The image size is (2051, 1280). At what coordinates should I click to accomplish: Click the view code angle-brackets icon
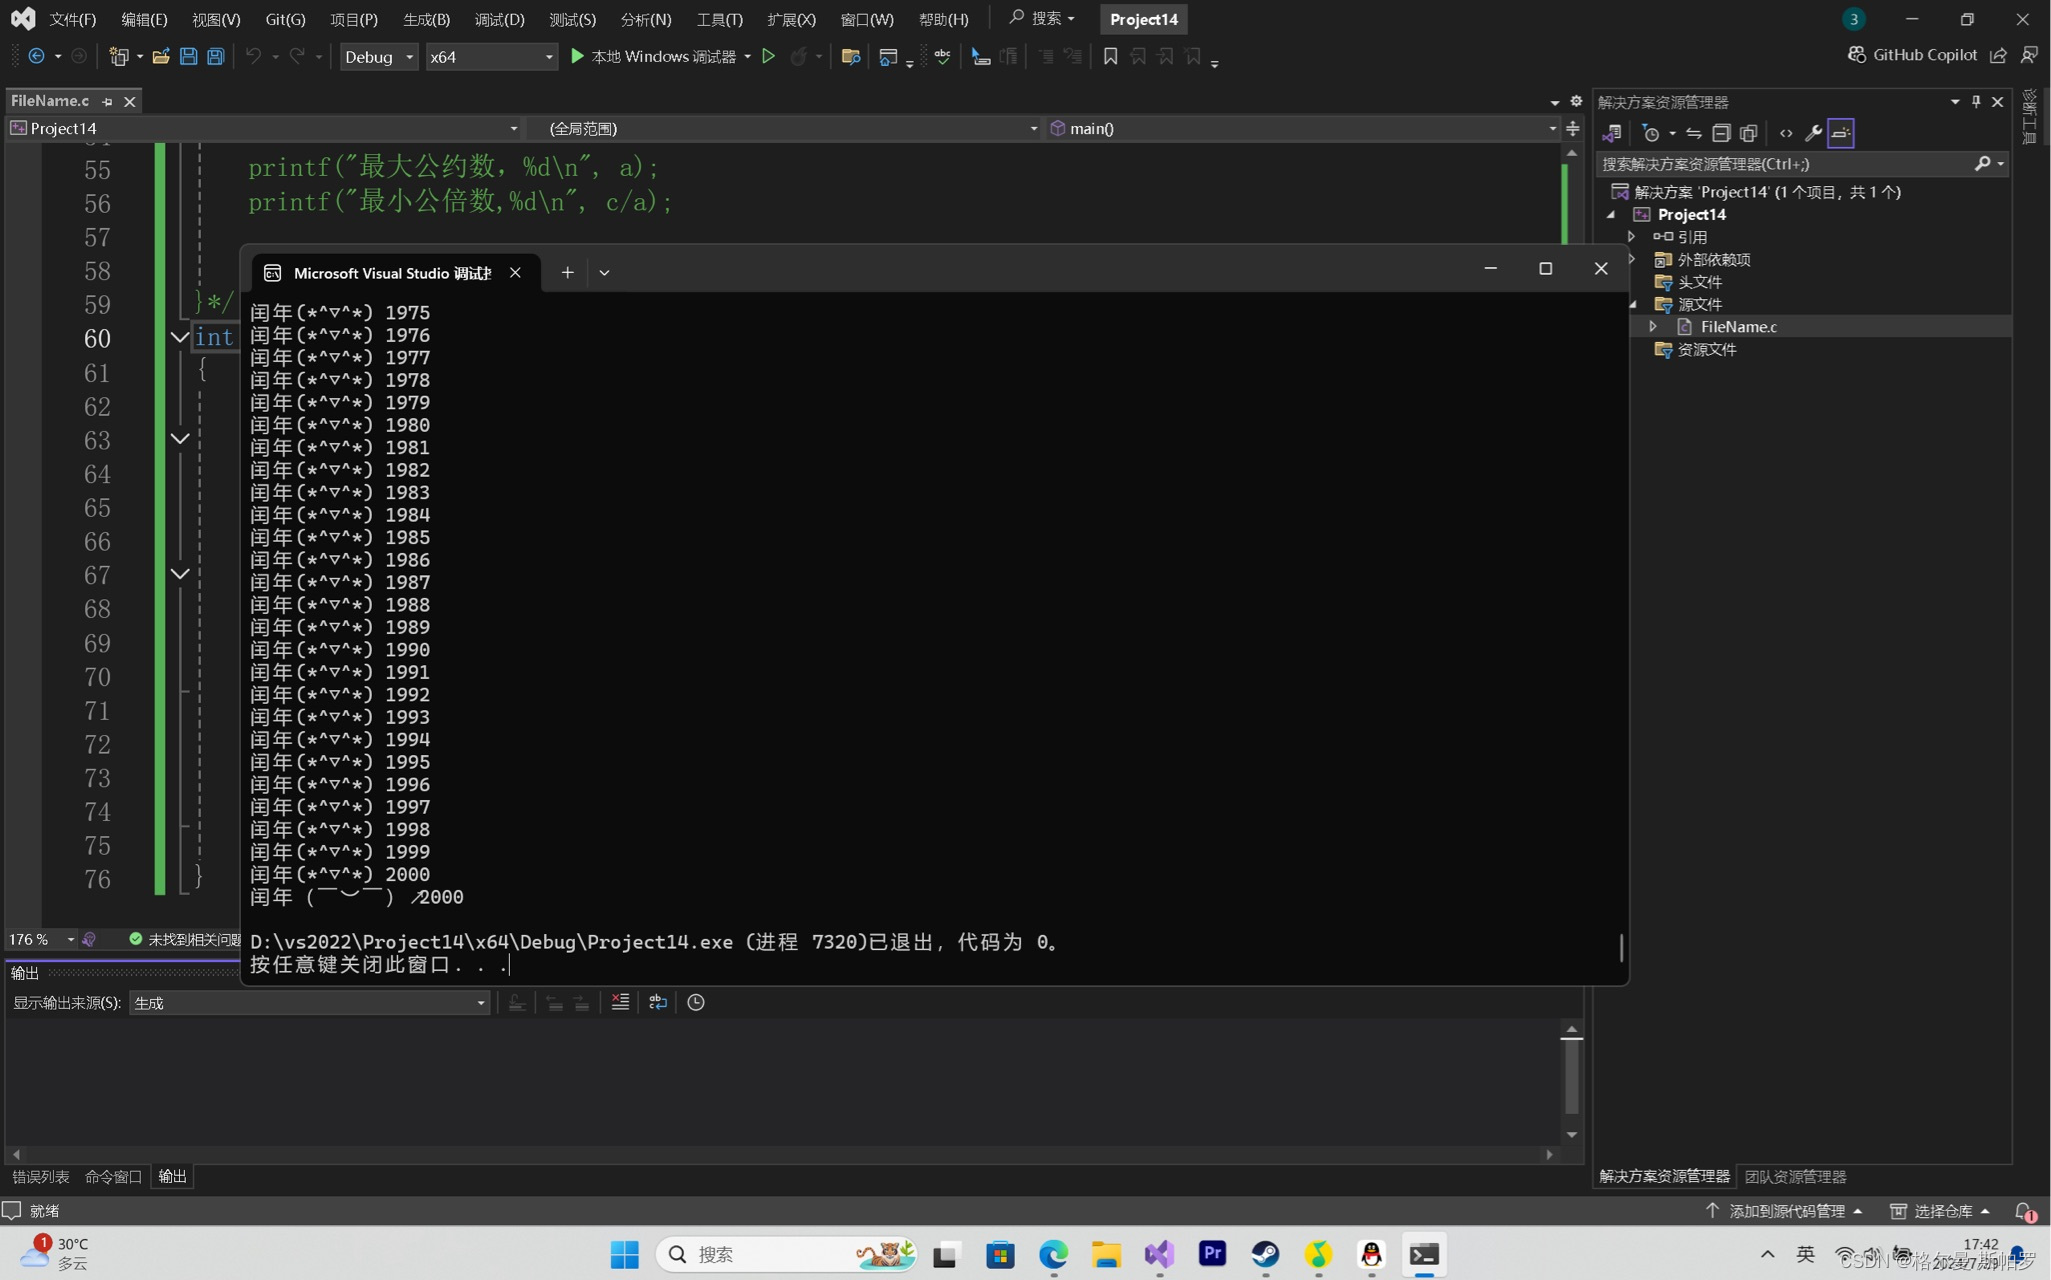(1786, 133)
